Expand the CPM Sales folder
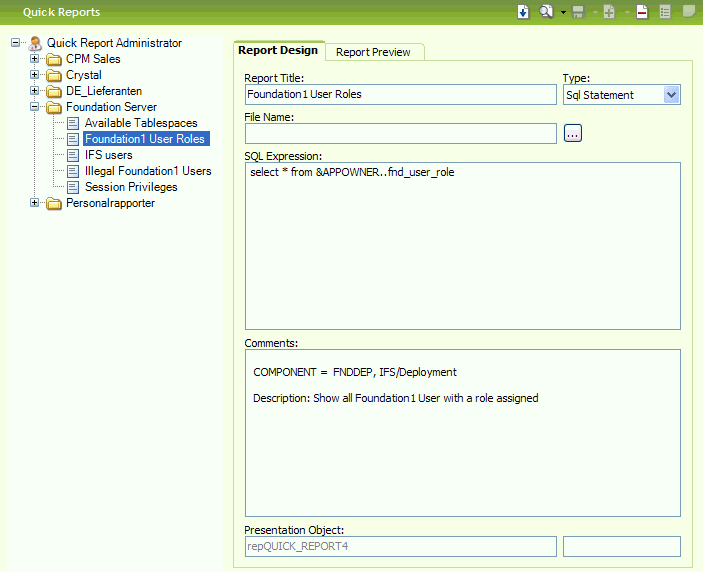Image resolution: width=703 pixels, height=572 pixels. (35, 59)
